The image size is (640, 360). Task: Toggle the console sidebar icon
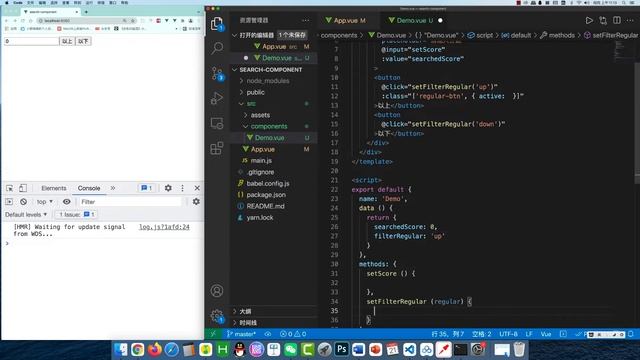tap(9, 202)
